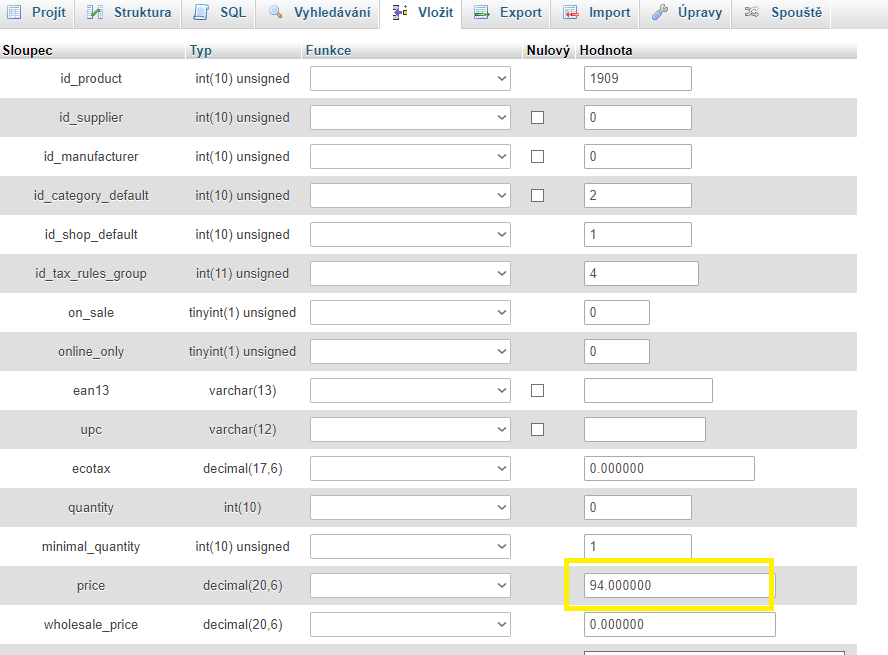Image resolution: width=888 pixels, height=655 pixels.
Task: Open the function dropdown for ean13
Action: [x=410, y=391]
